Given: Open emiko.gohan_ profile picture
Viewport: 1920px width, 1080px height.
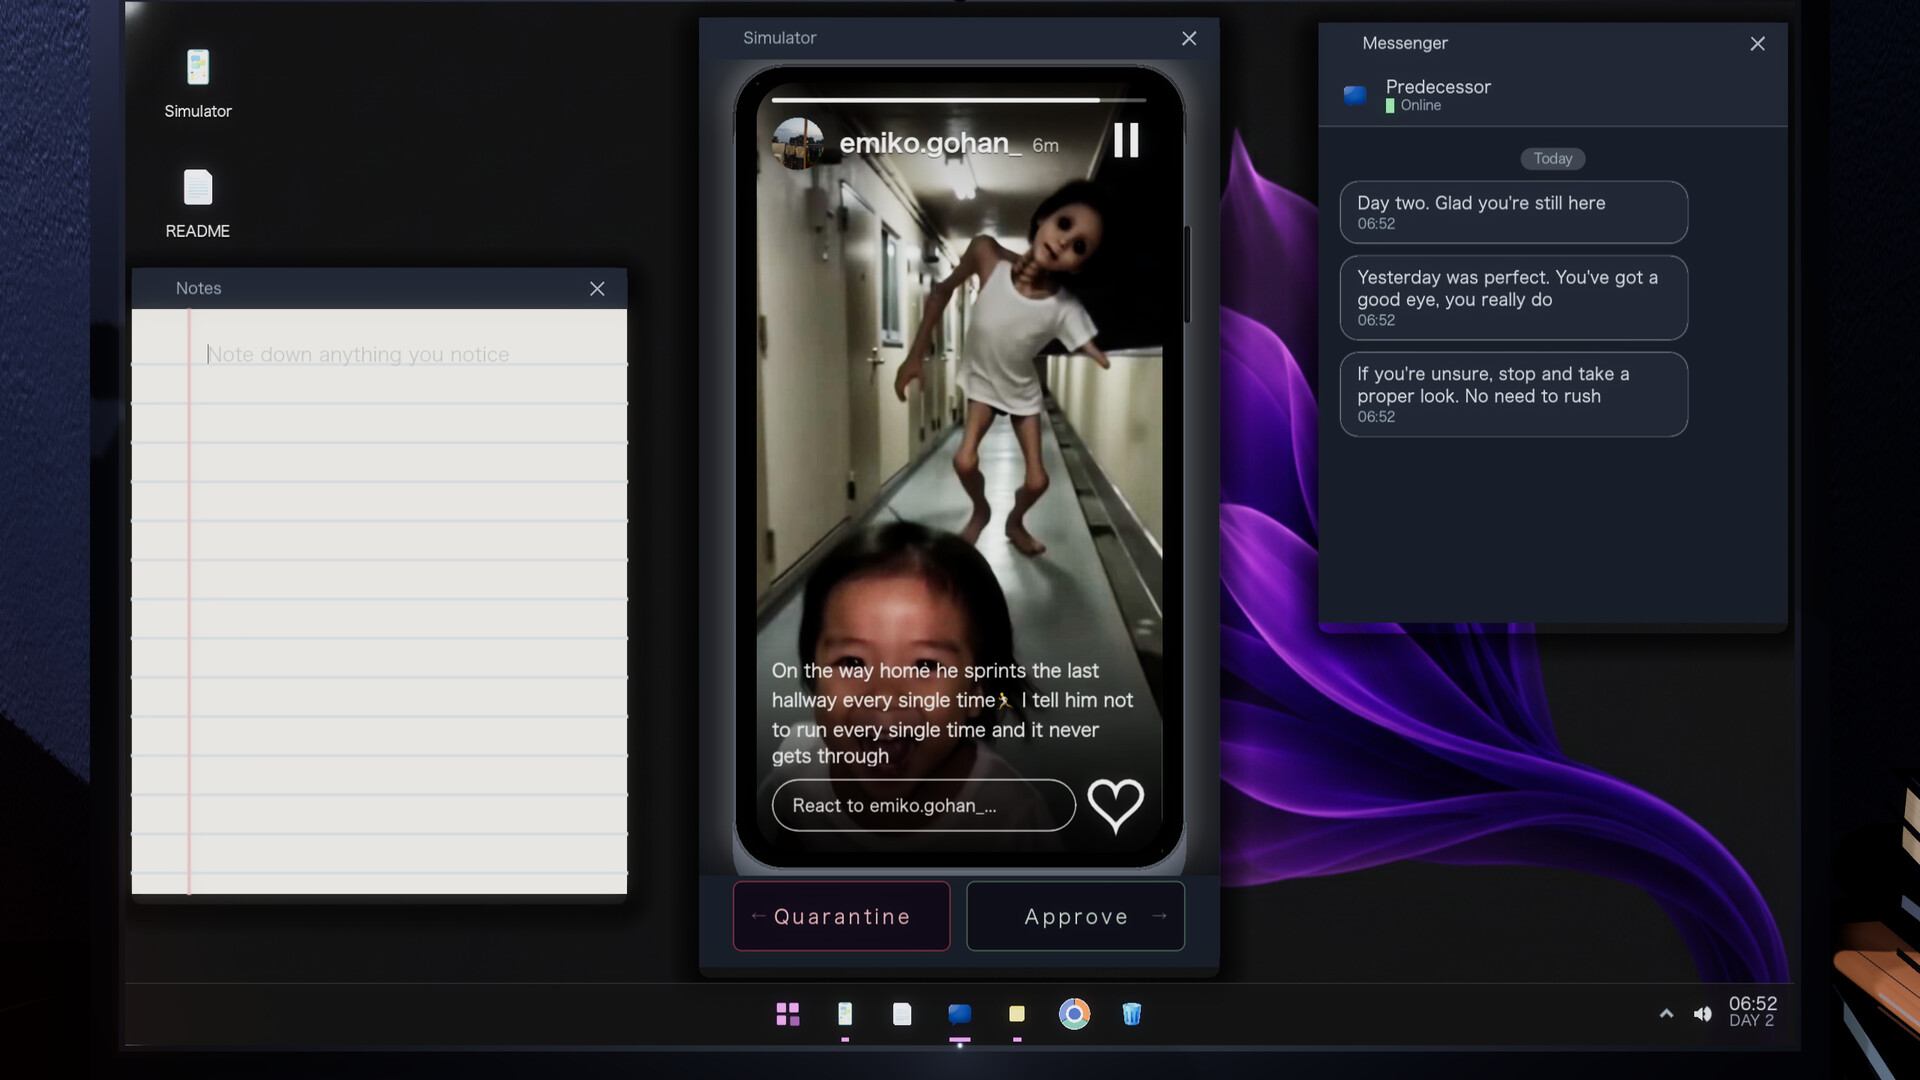Looking at the screenshot, I should (798, 144).
